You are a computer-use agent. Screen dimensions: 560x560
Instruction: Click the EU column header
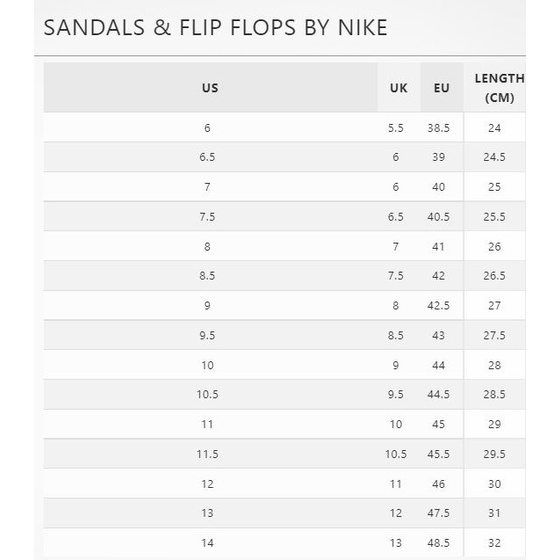tap(442, 88)
